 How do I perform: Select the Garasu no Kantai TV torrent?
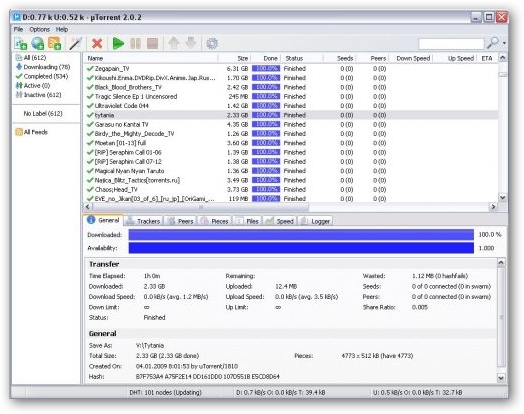click(291, 124)
